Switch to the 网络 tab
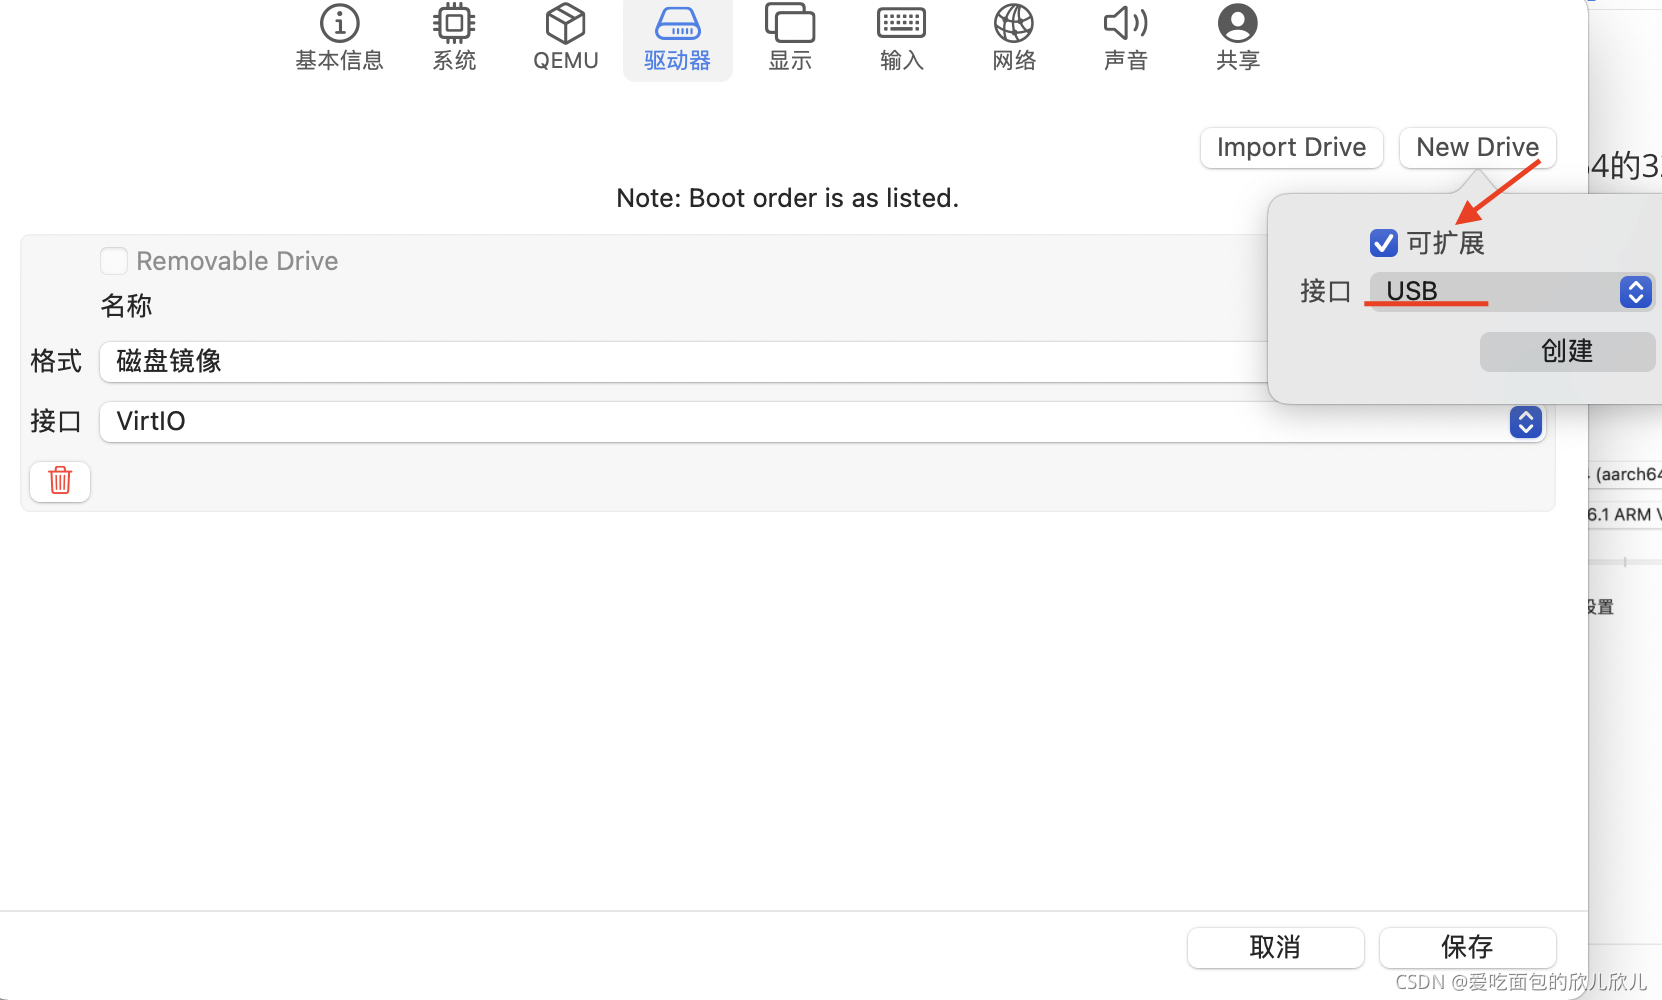1662x1000 pixels. (x=1014, y=38)
